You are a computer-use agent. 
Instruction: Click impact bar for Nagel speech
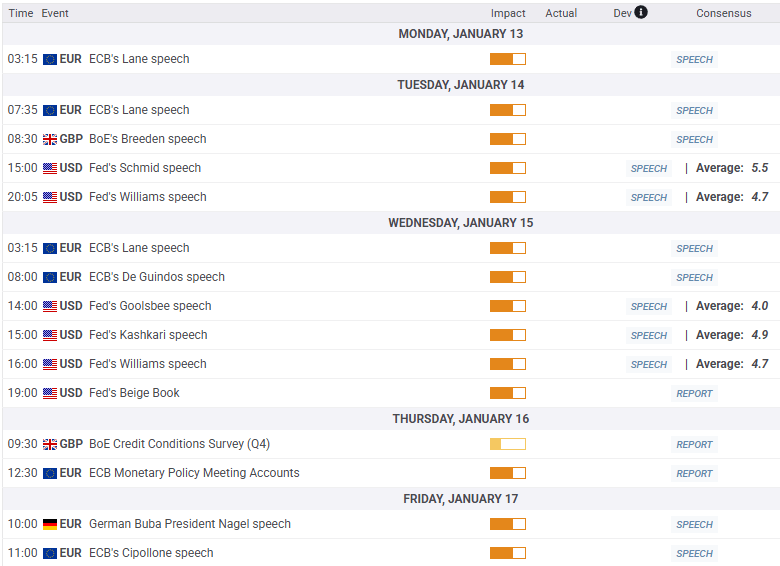tap(507, 524)
